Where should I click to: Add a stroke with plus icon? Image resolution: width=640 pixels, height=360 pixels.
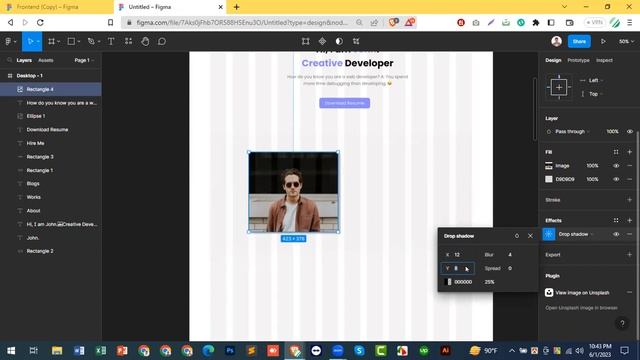[629, 200]
